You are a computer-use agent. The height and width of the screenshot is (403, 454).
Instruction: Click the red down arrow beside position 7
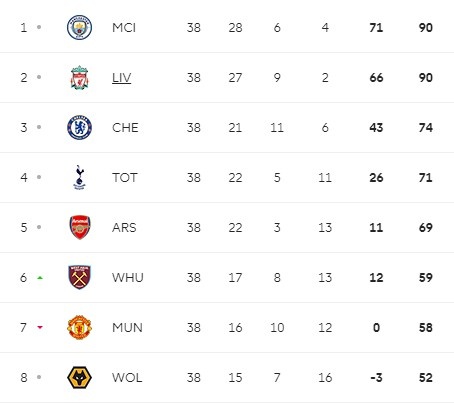(x=40, y=327)
